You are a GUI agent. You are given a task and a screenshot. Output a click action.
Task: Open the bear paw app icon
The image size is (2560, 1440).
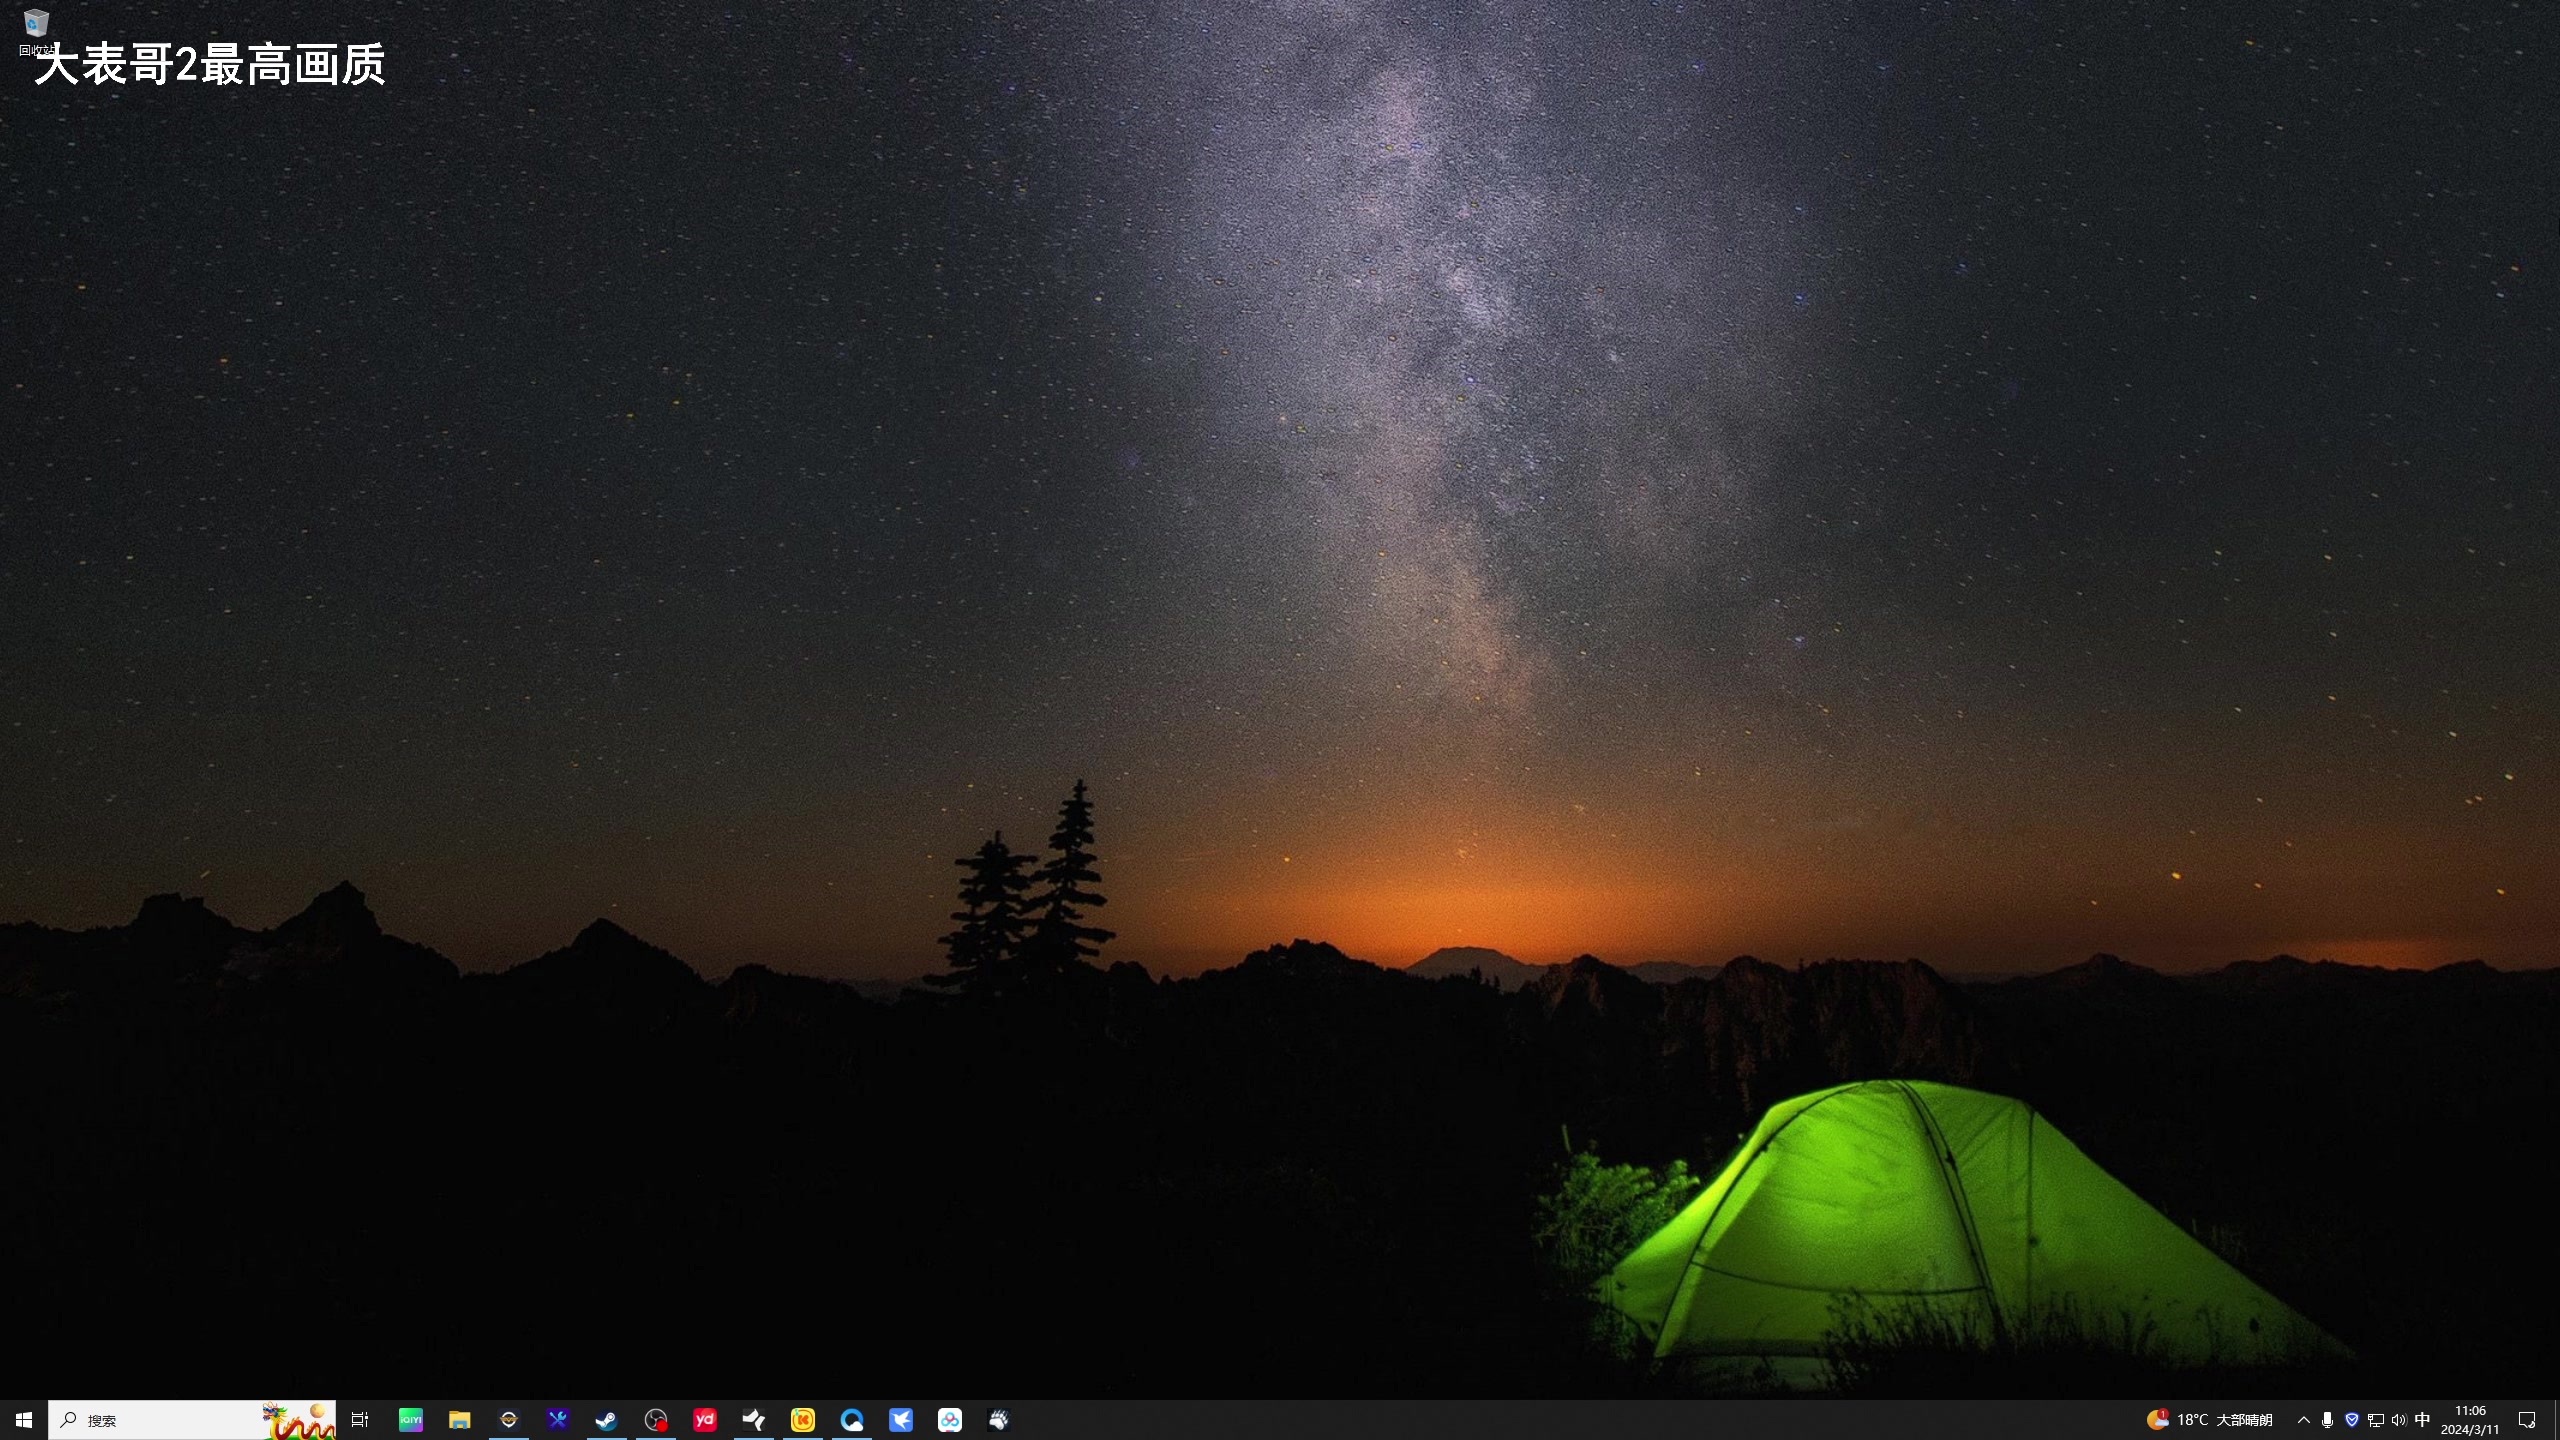[998, 1420]
